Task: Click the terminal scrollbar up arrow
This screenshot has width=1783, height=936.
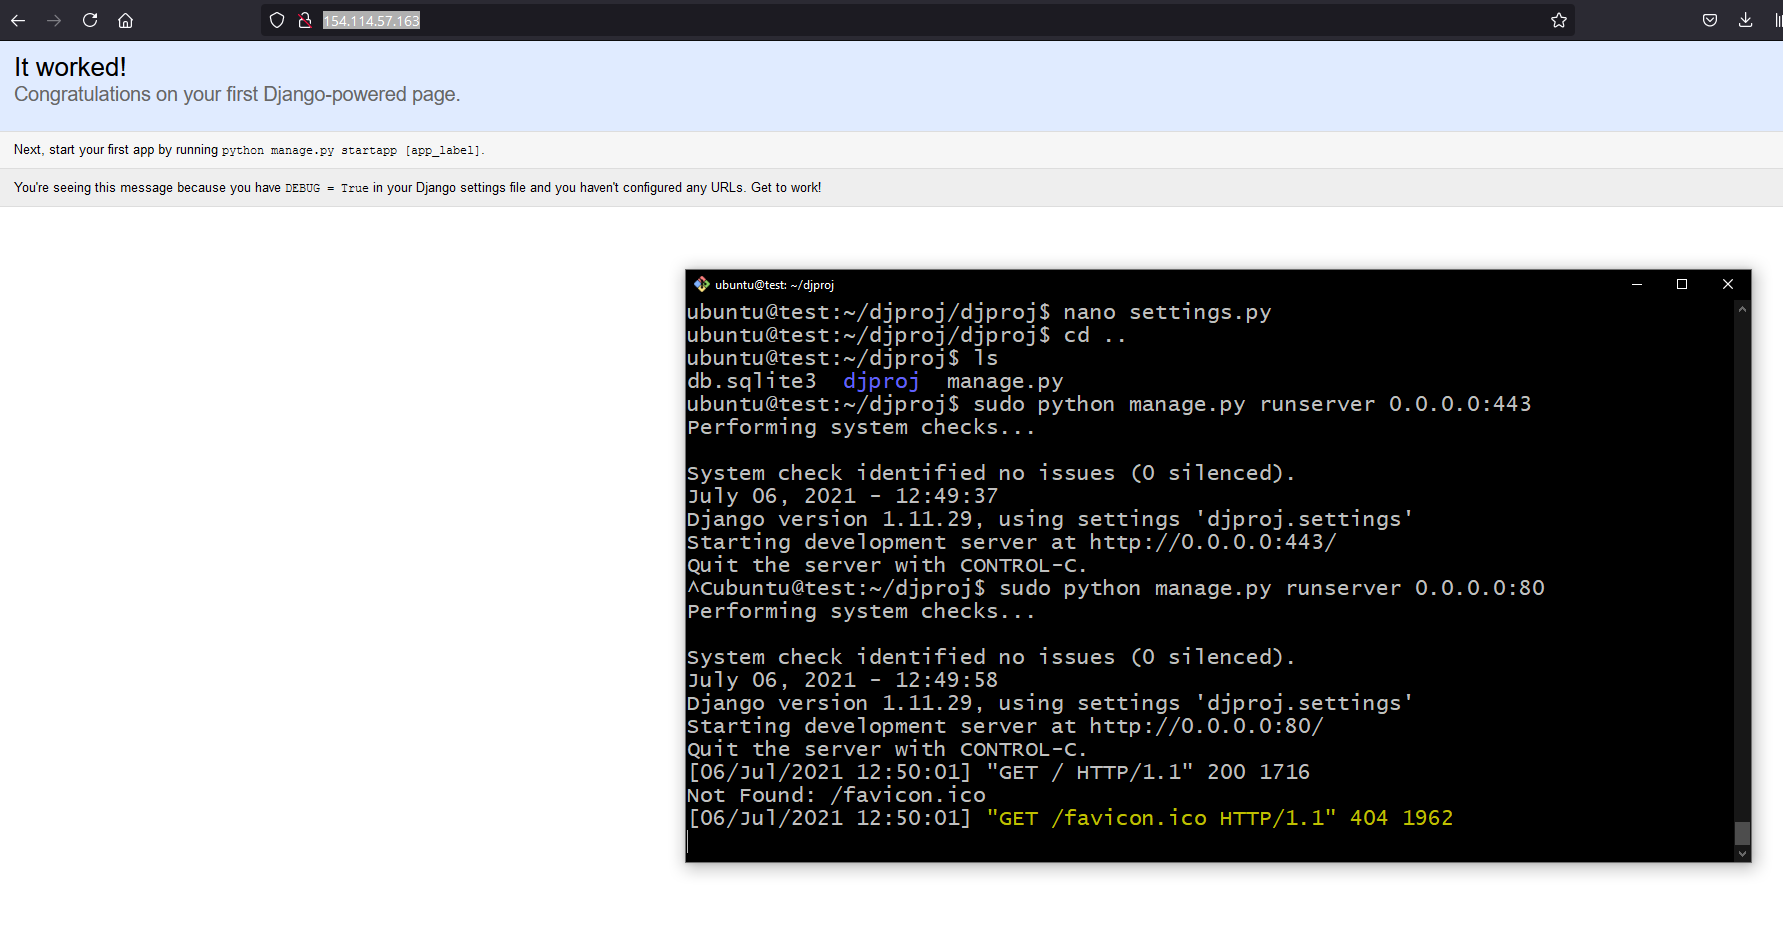Action: click(x=1742, y=309)
